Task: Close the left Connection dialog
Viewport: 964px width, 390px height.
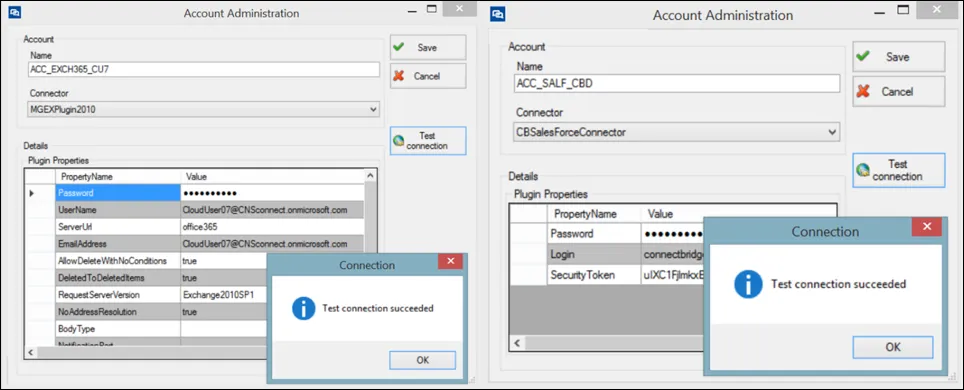Action: pyautogui.click(x=450, y=261)
